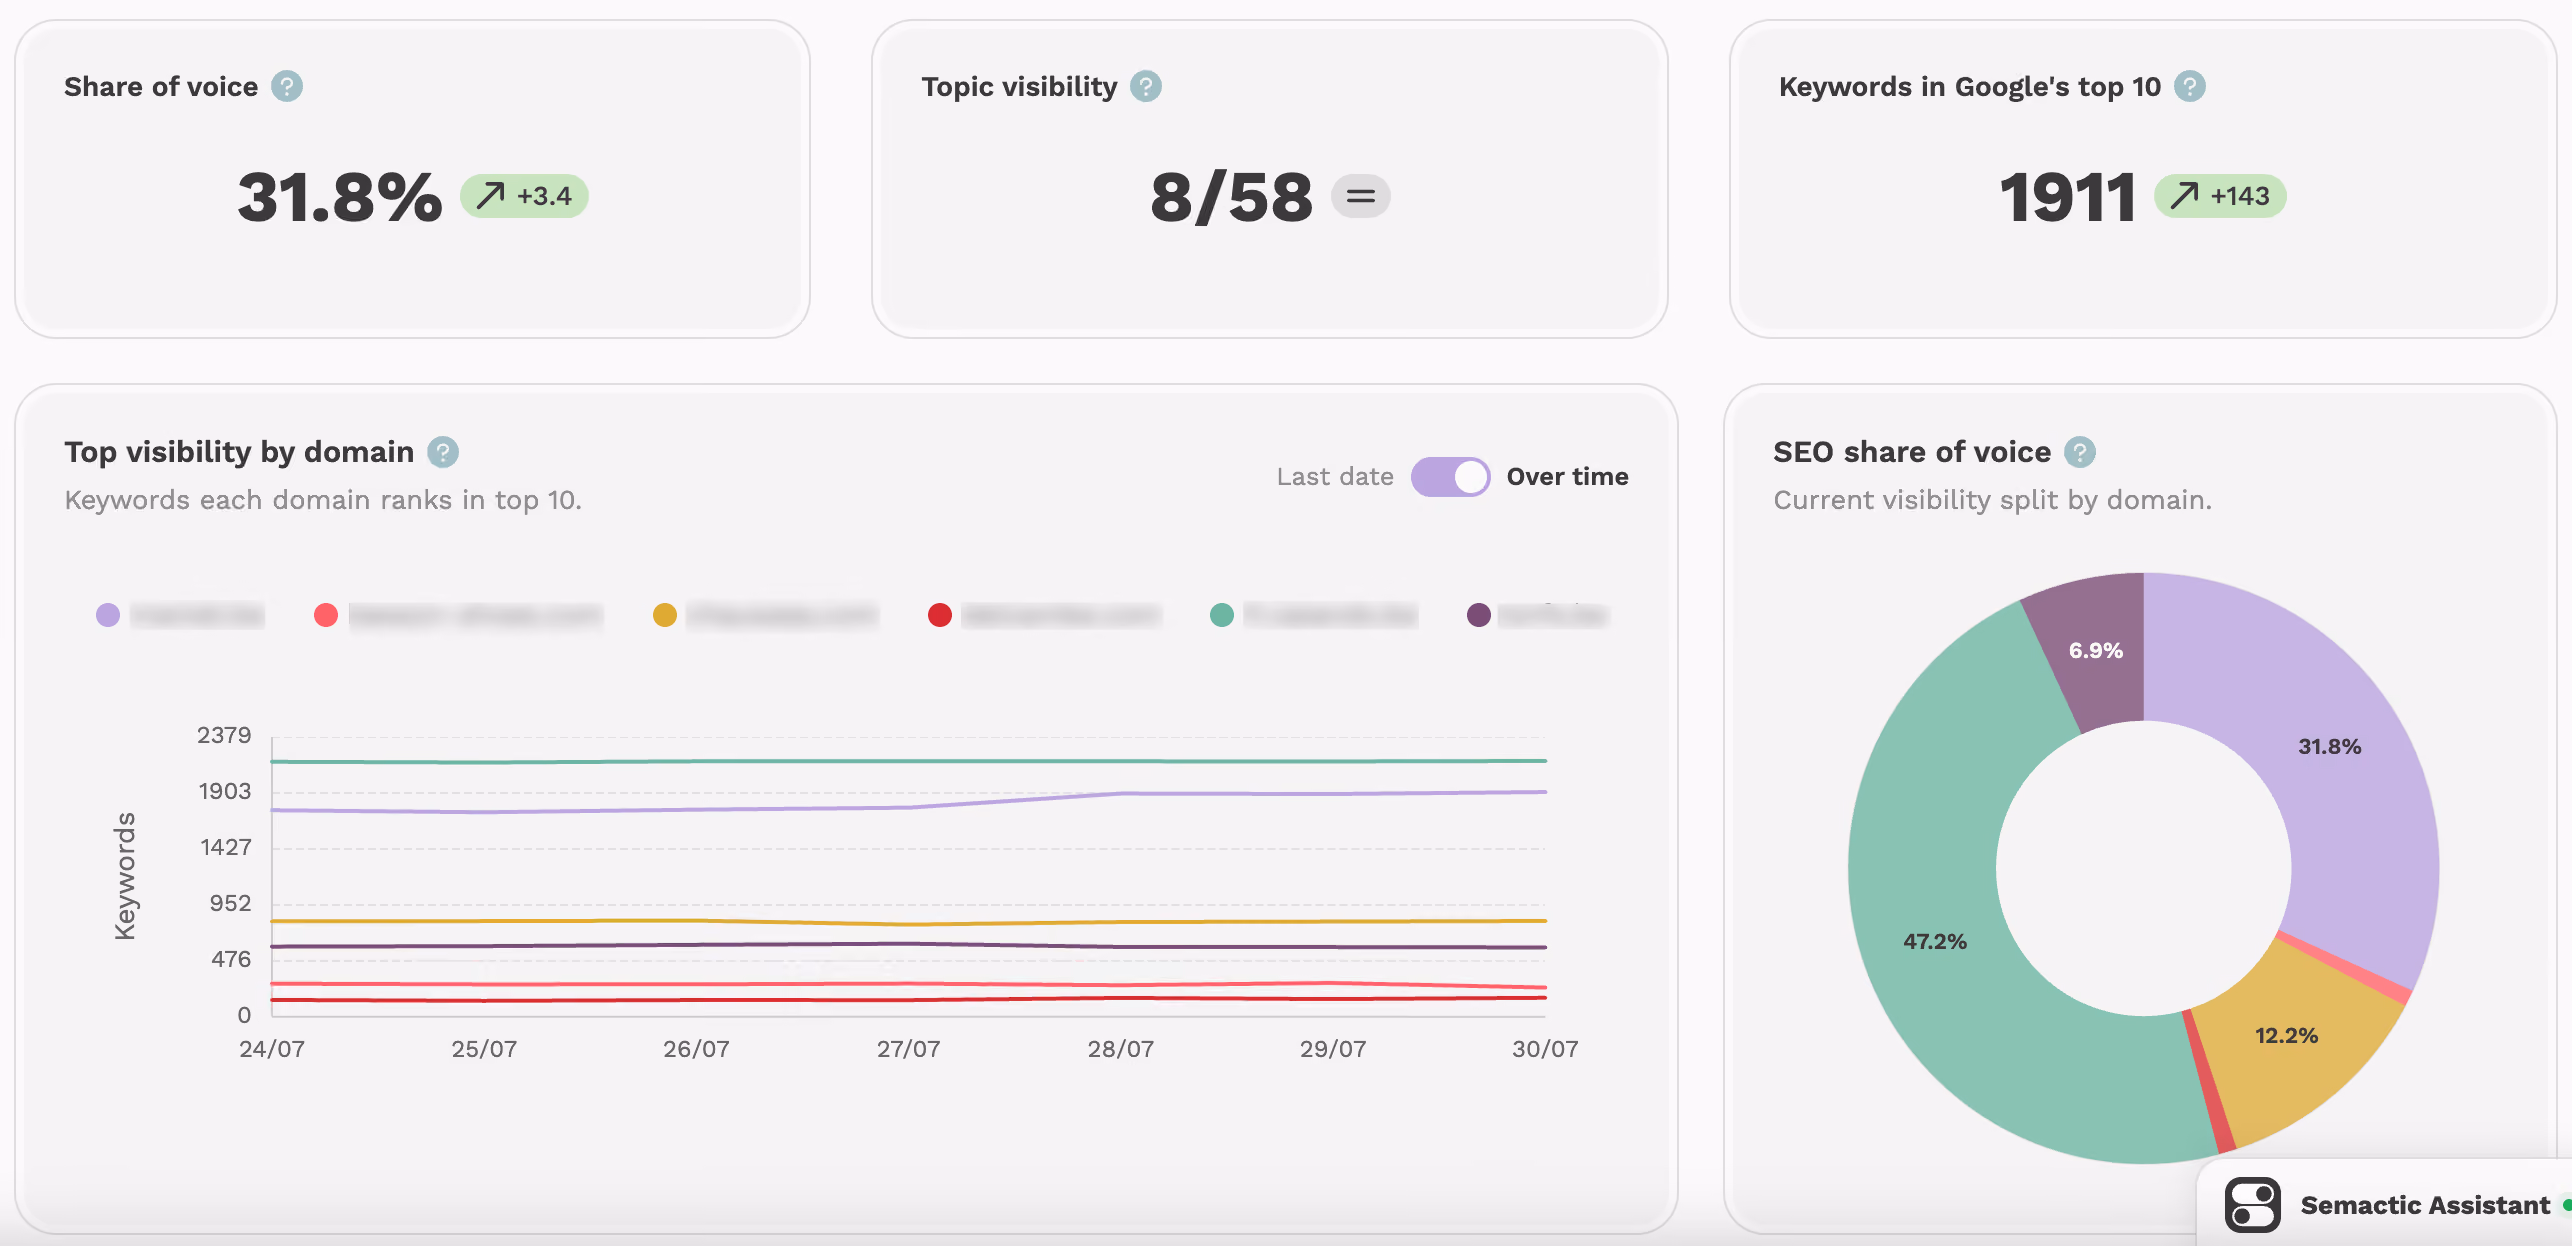
Task: Open the Share of voice help icon
Action: pyautogui.click(x=287, y=87)
